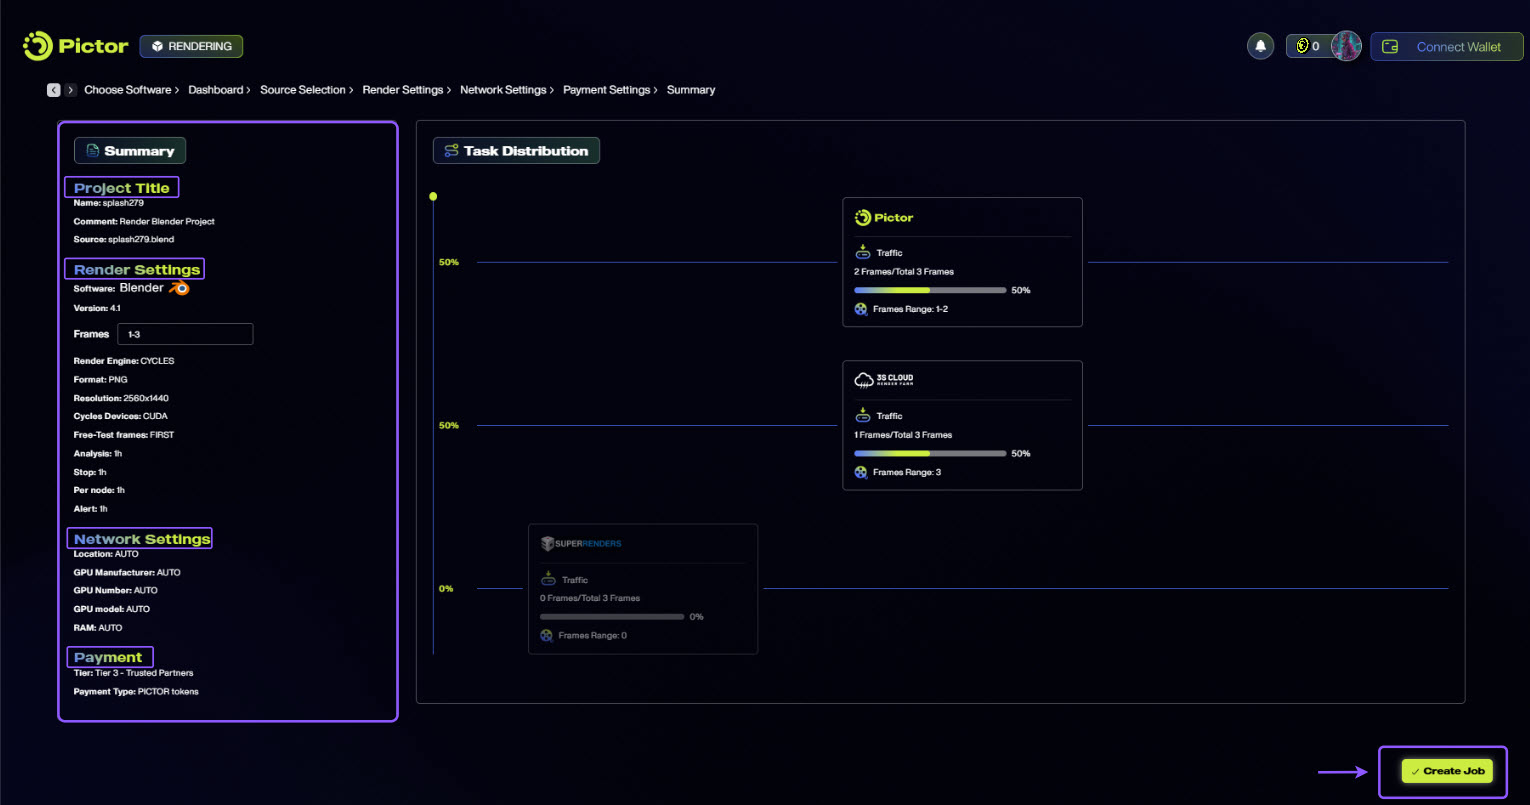Image resolution: width=1530 pixels, height=805 pixels.
Task: Navigate to Network Settings breadcrumb
Action: [x=503, y=90]
